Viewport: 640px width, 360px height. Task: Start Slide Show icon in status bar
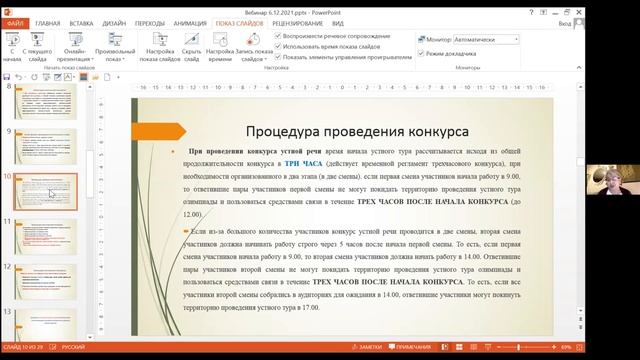pyautogui.click(x=488, y=347)
